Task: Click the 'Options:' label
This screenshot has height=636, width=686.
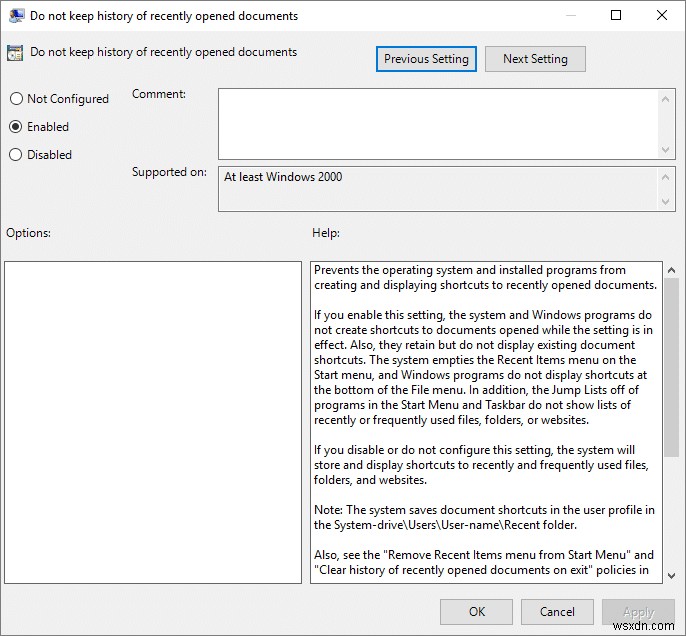Action: 28,233
